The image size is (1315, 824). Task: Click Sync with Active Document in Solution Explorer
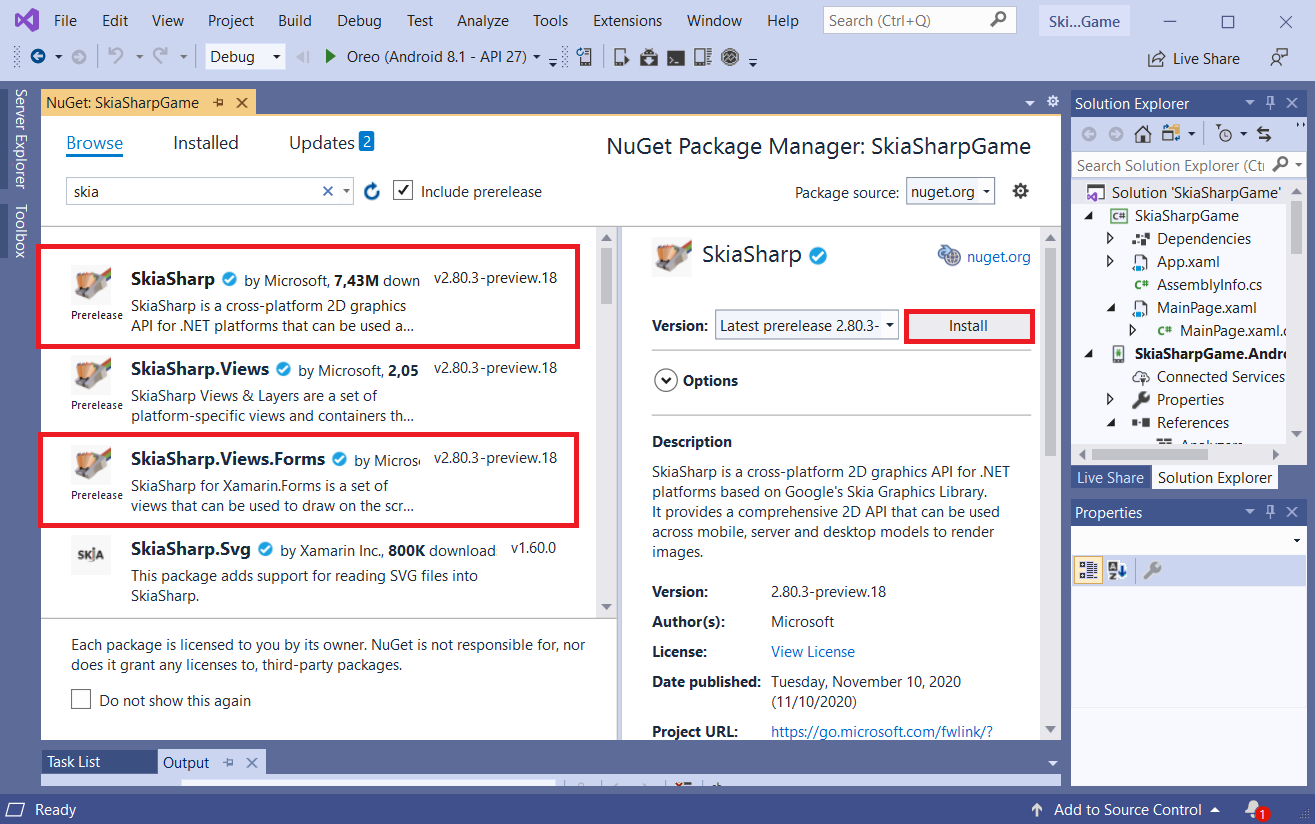tap(1263, 133)
